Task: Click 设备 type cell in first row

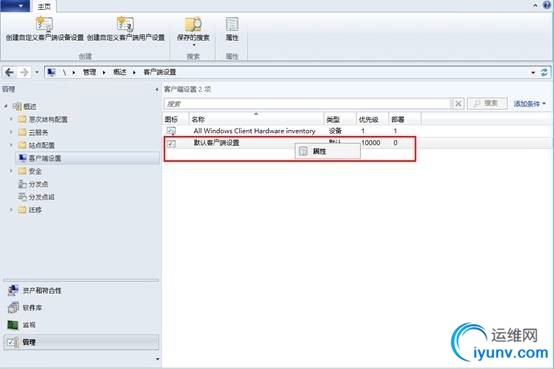Action: click(x=335, y=131)
